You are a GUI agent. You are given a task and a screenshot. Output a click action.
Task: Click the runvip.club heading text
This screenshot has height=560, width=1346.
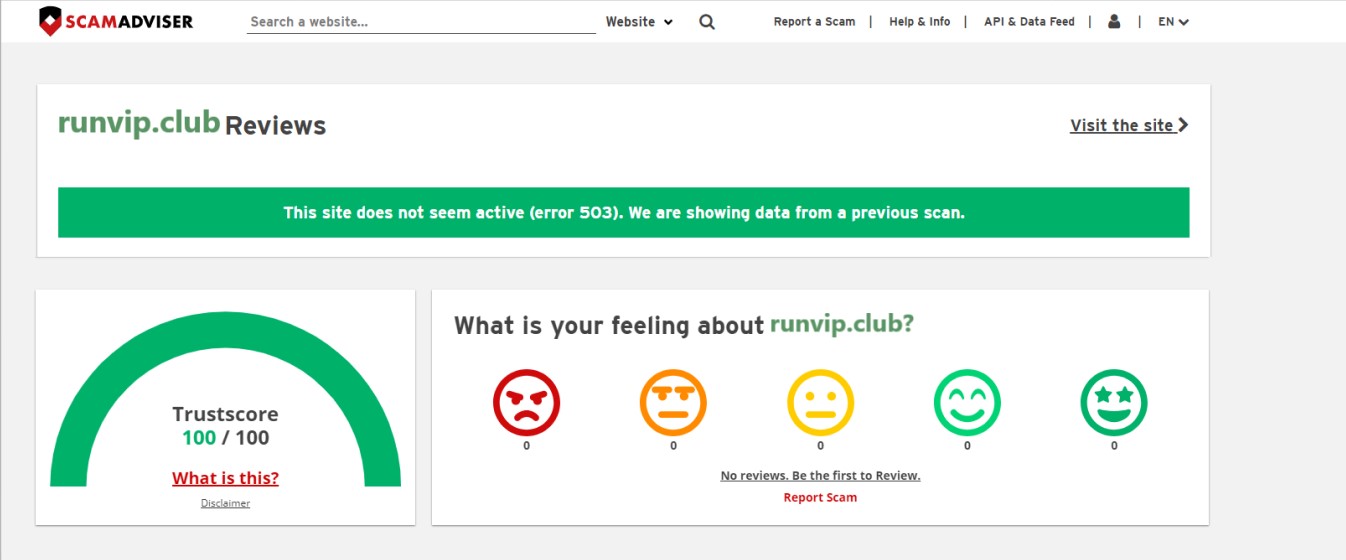(139, 123)
